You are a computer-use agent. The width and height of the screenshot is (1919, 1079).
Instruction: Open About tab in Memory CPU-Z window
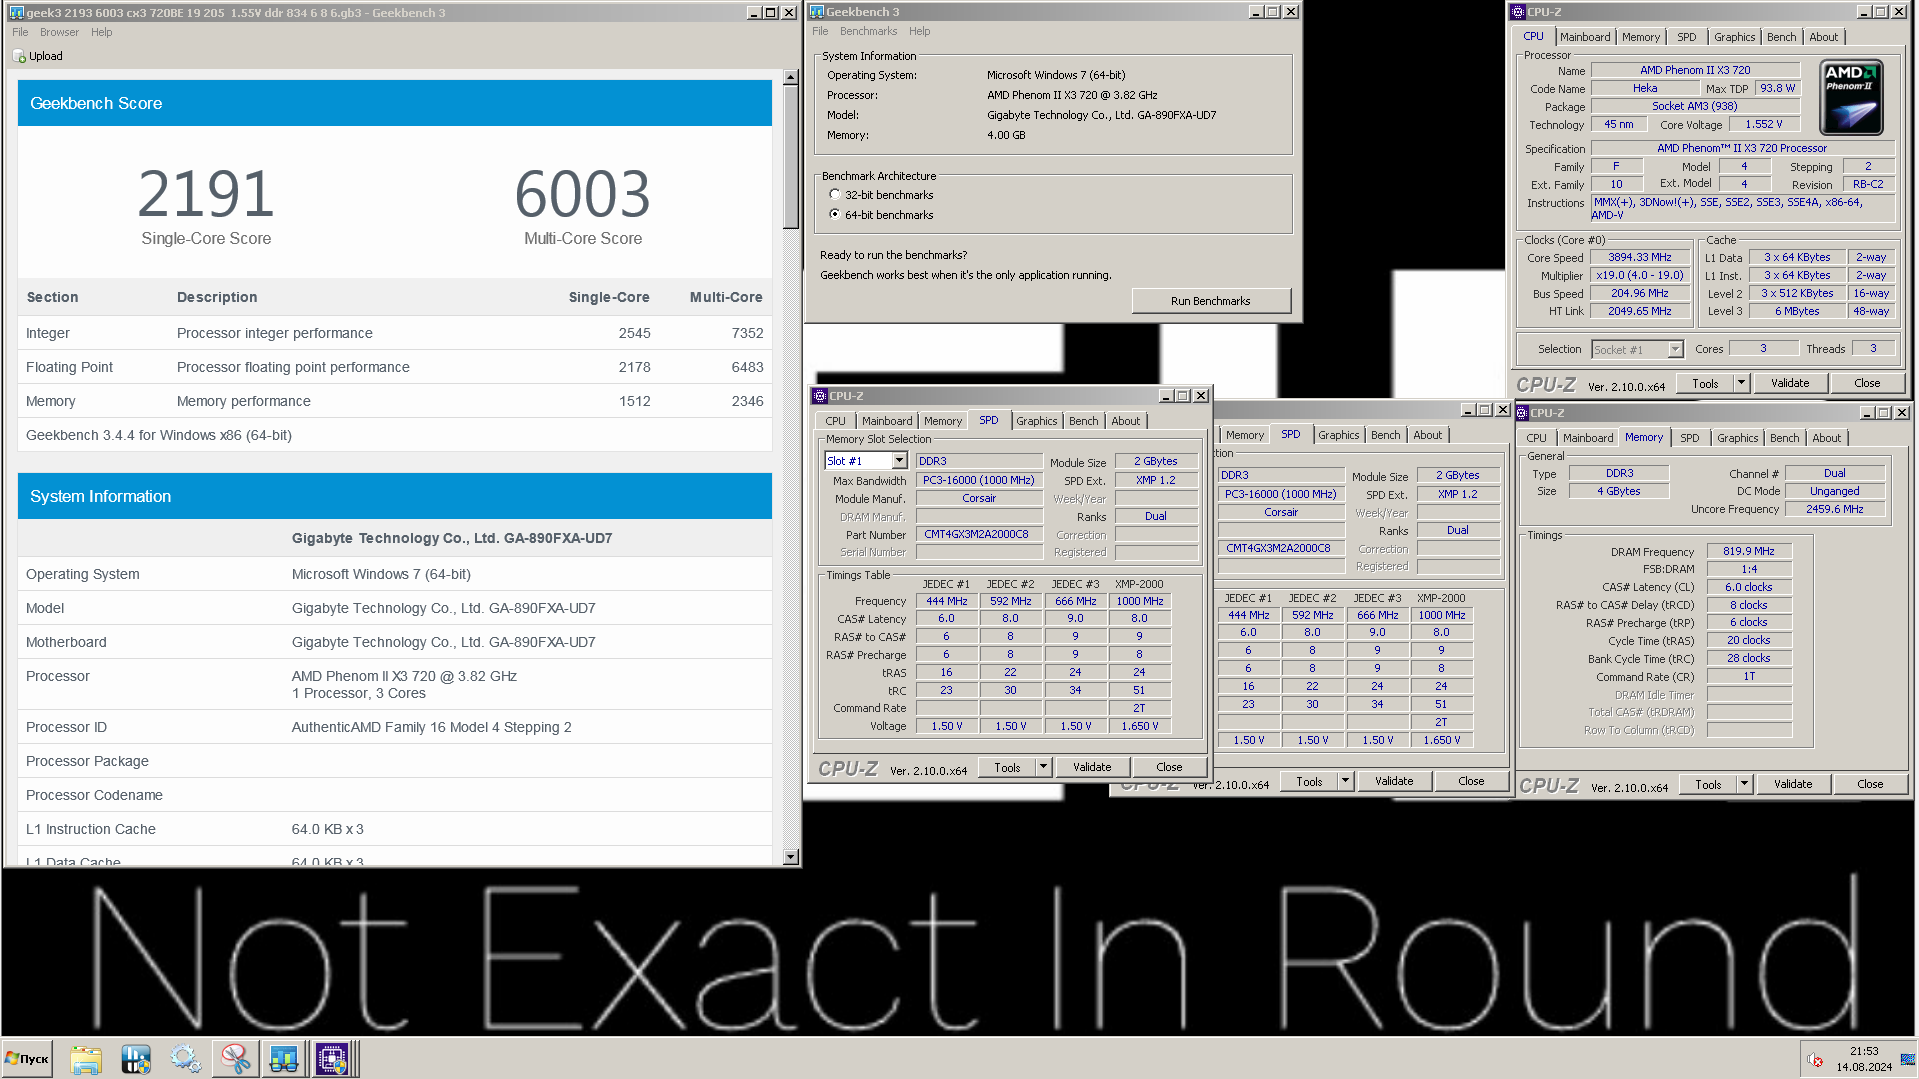1826,438
